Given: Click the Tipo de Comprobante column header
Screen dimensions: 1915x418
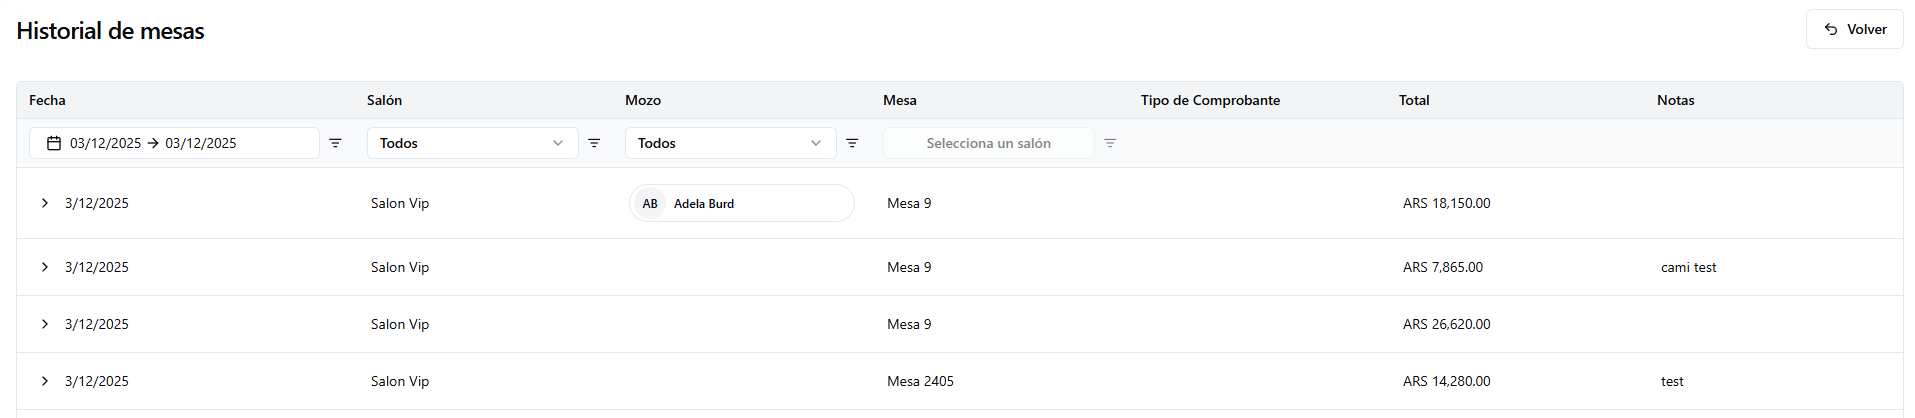Looking at the screenshot, I should [1210, 100].
